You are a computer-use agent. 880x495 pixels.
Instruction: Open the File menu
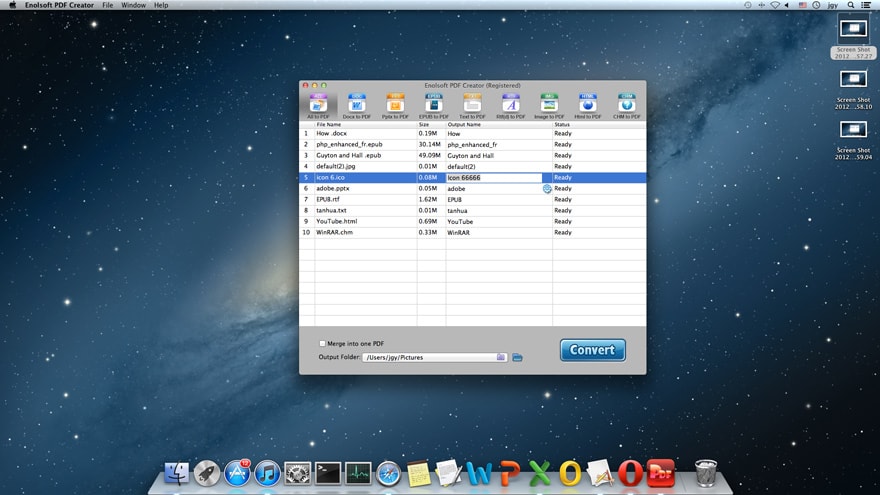(107, 5)
